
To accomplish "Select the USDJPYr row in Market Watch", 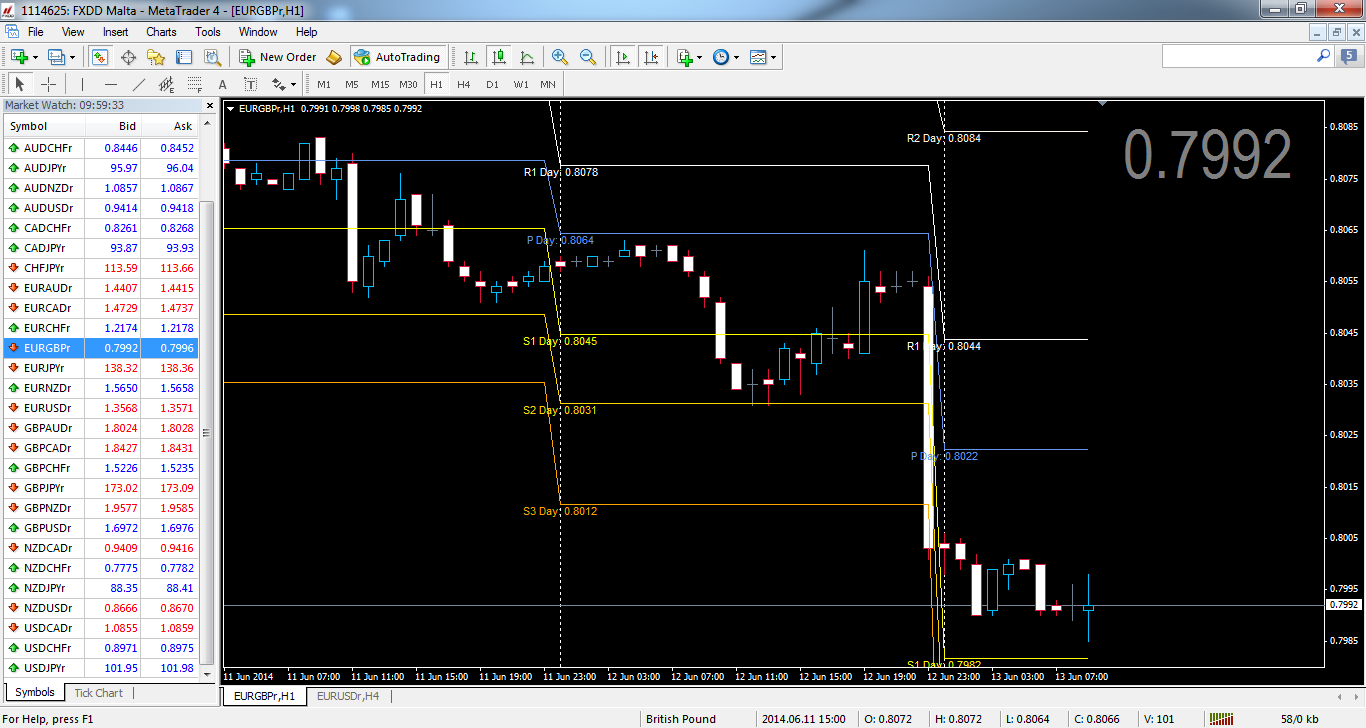I will click(x=101, y=668).
